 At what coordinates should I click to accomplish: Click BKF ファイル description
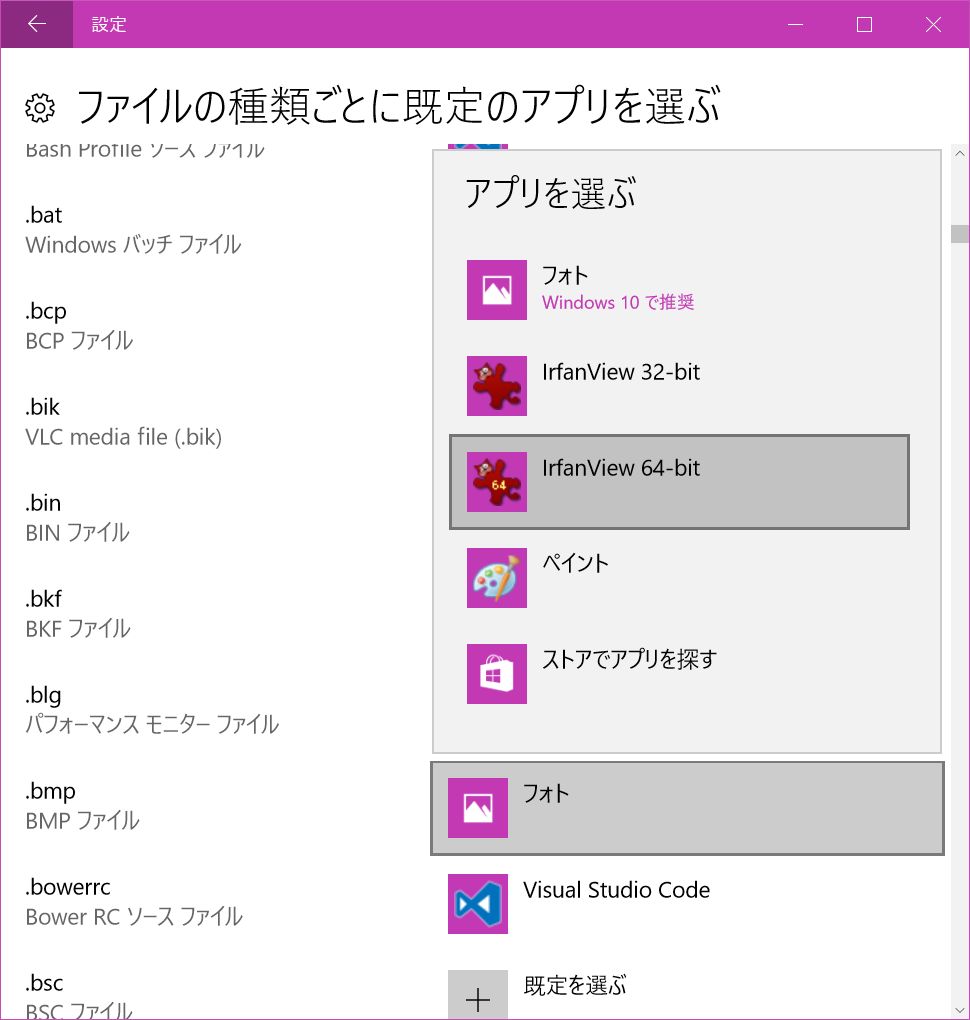coord(78,628)
